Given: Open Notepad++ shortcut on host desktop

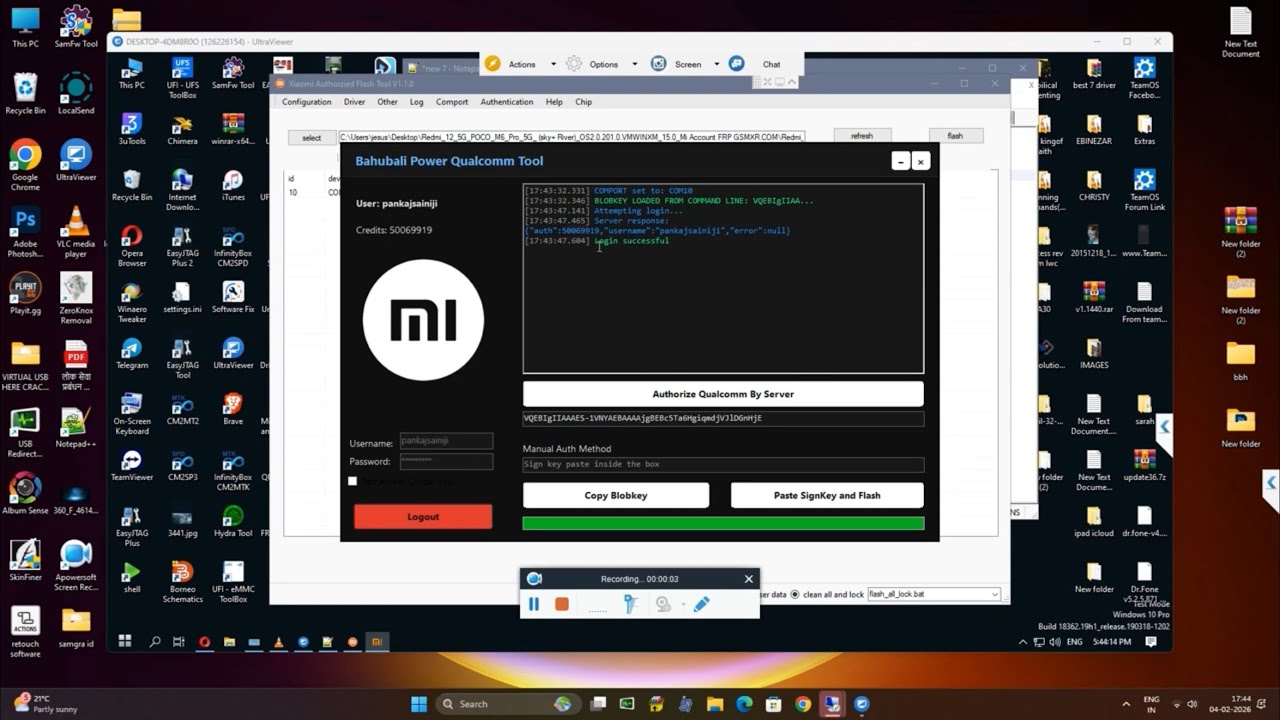Looking at the screenshot, I should point(76,427).
